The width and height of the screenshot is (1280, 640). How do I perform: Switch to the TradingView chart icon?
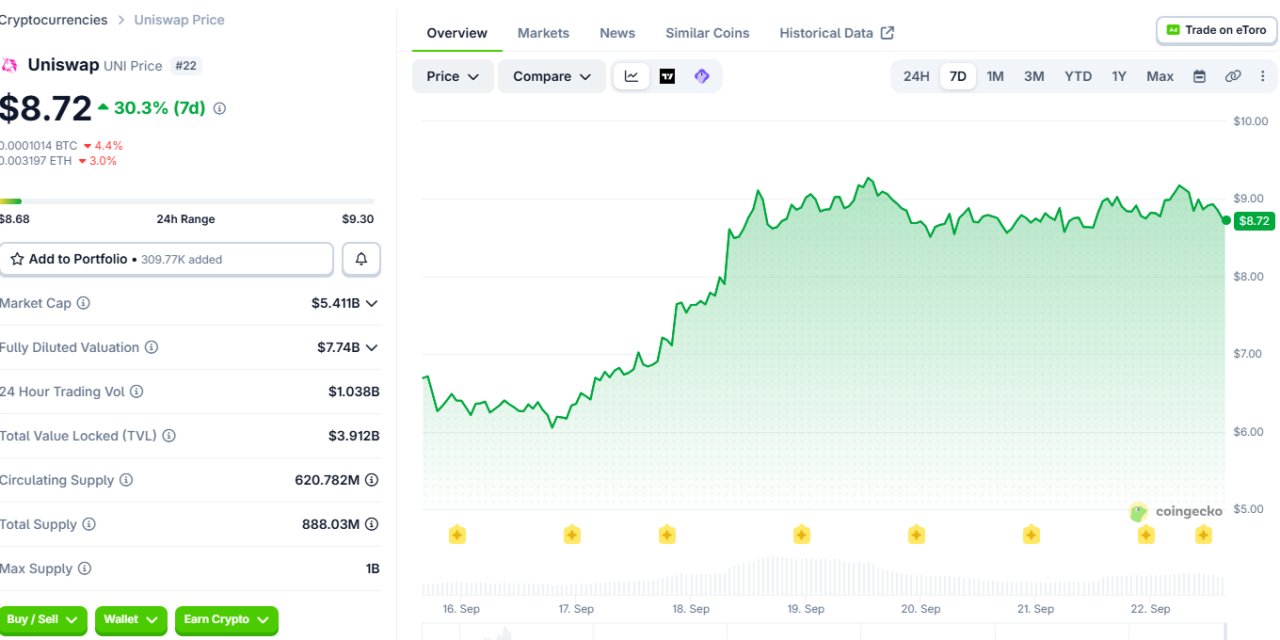(667, 76)
